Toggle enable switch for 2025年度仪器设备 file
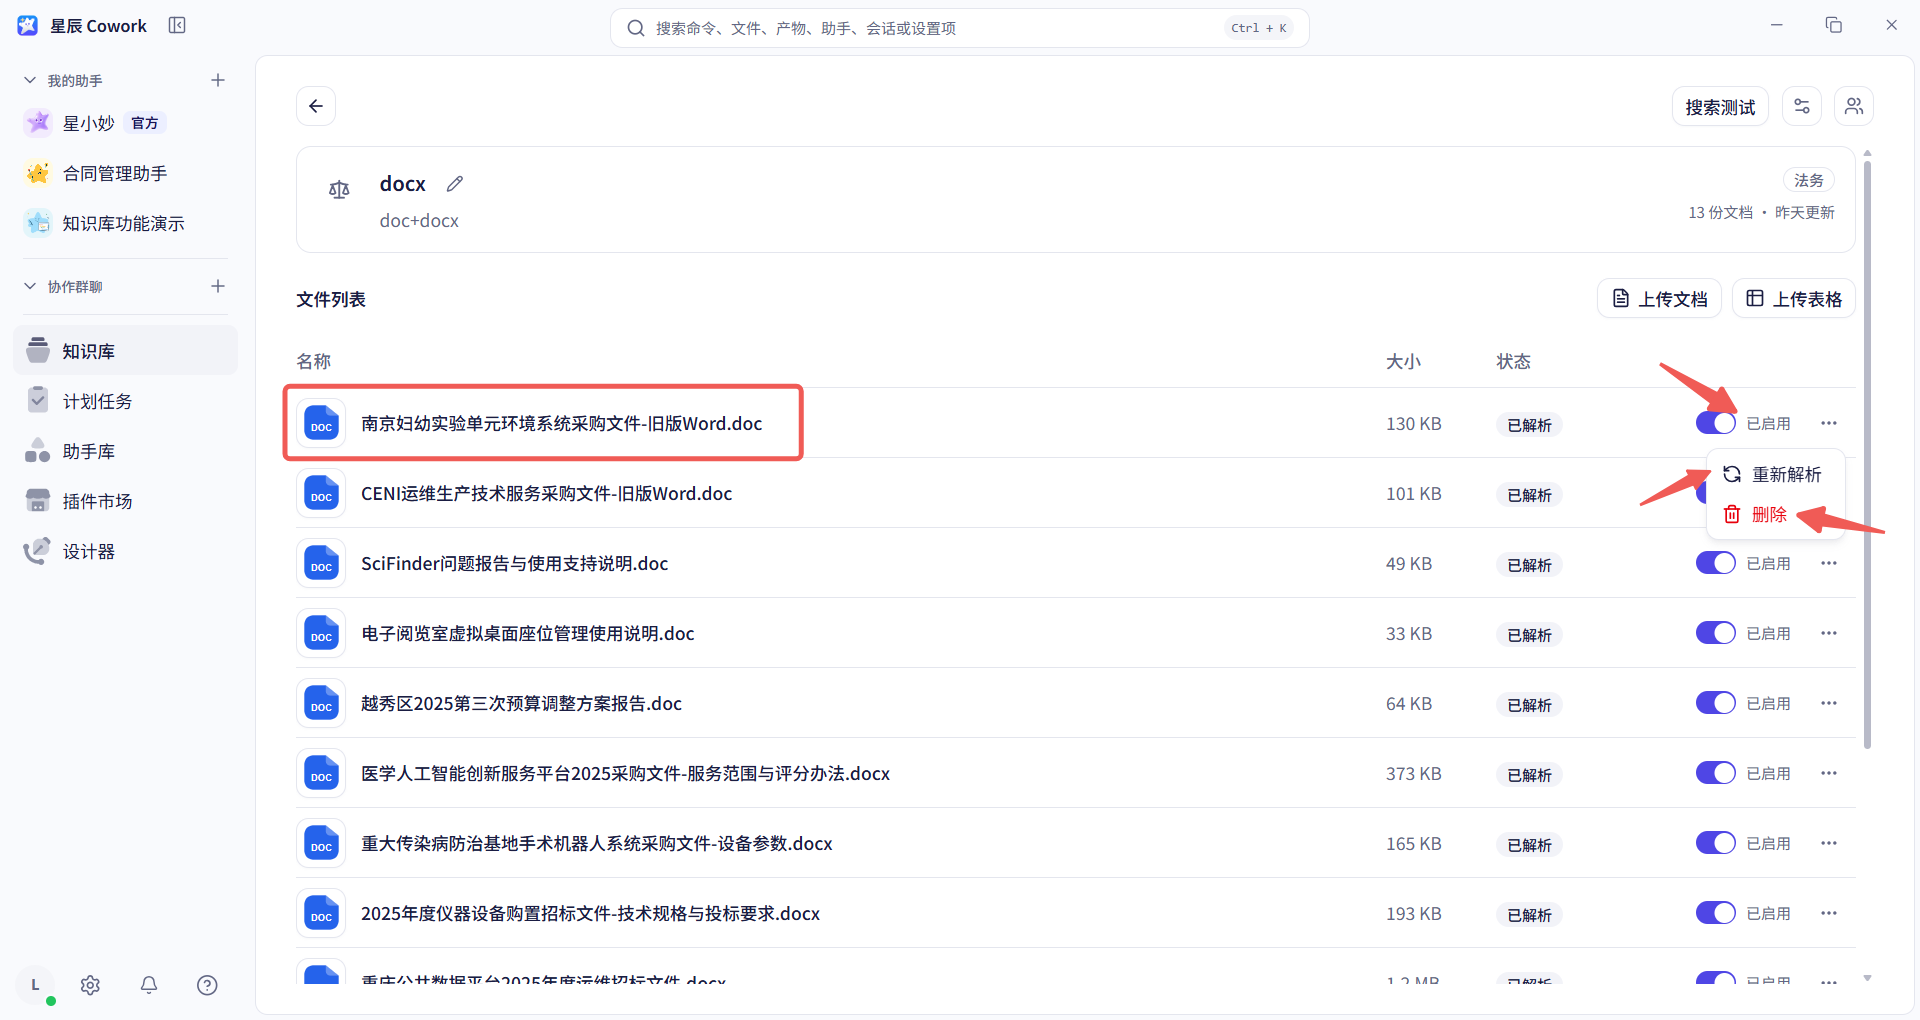This screenshot has height=1020, width=1920. point(1715,913)
